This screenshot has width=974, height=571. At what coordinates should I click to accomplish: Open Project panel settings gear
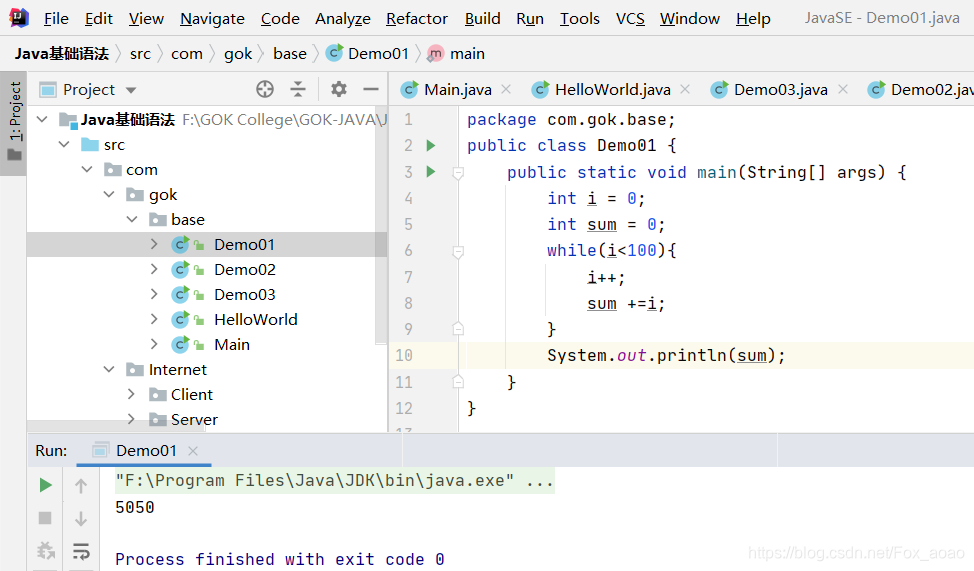pos(339,89)
